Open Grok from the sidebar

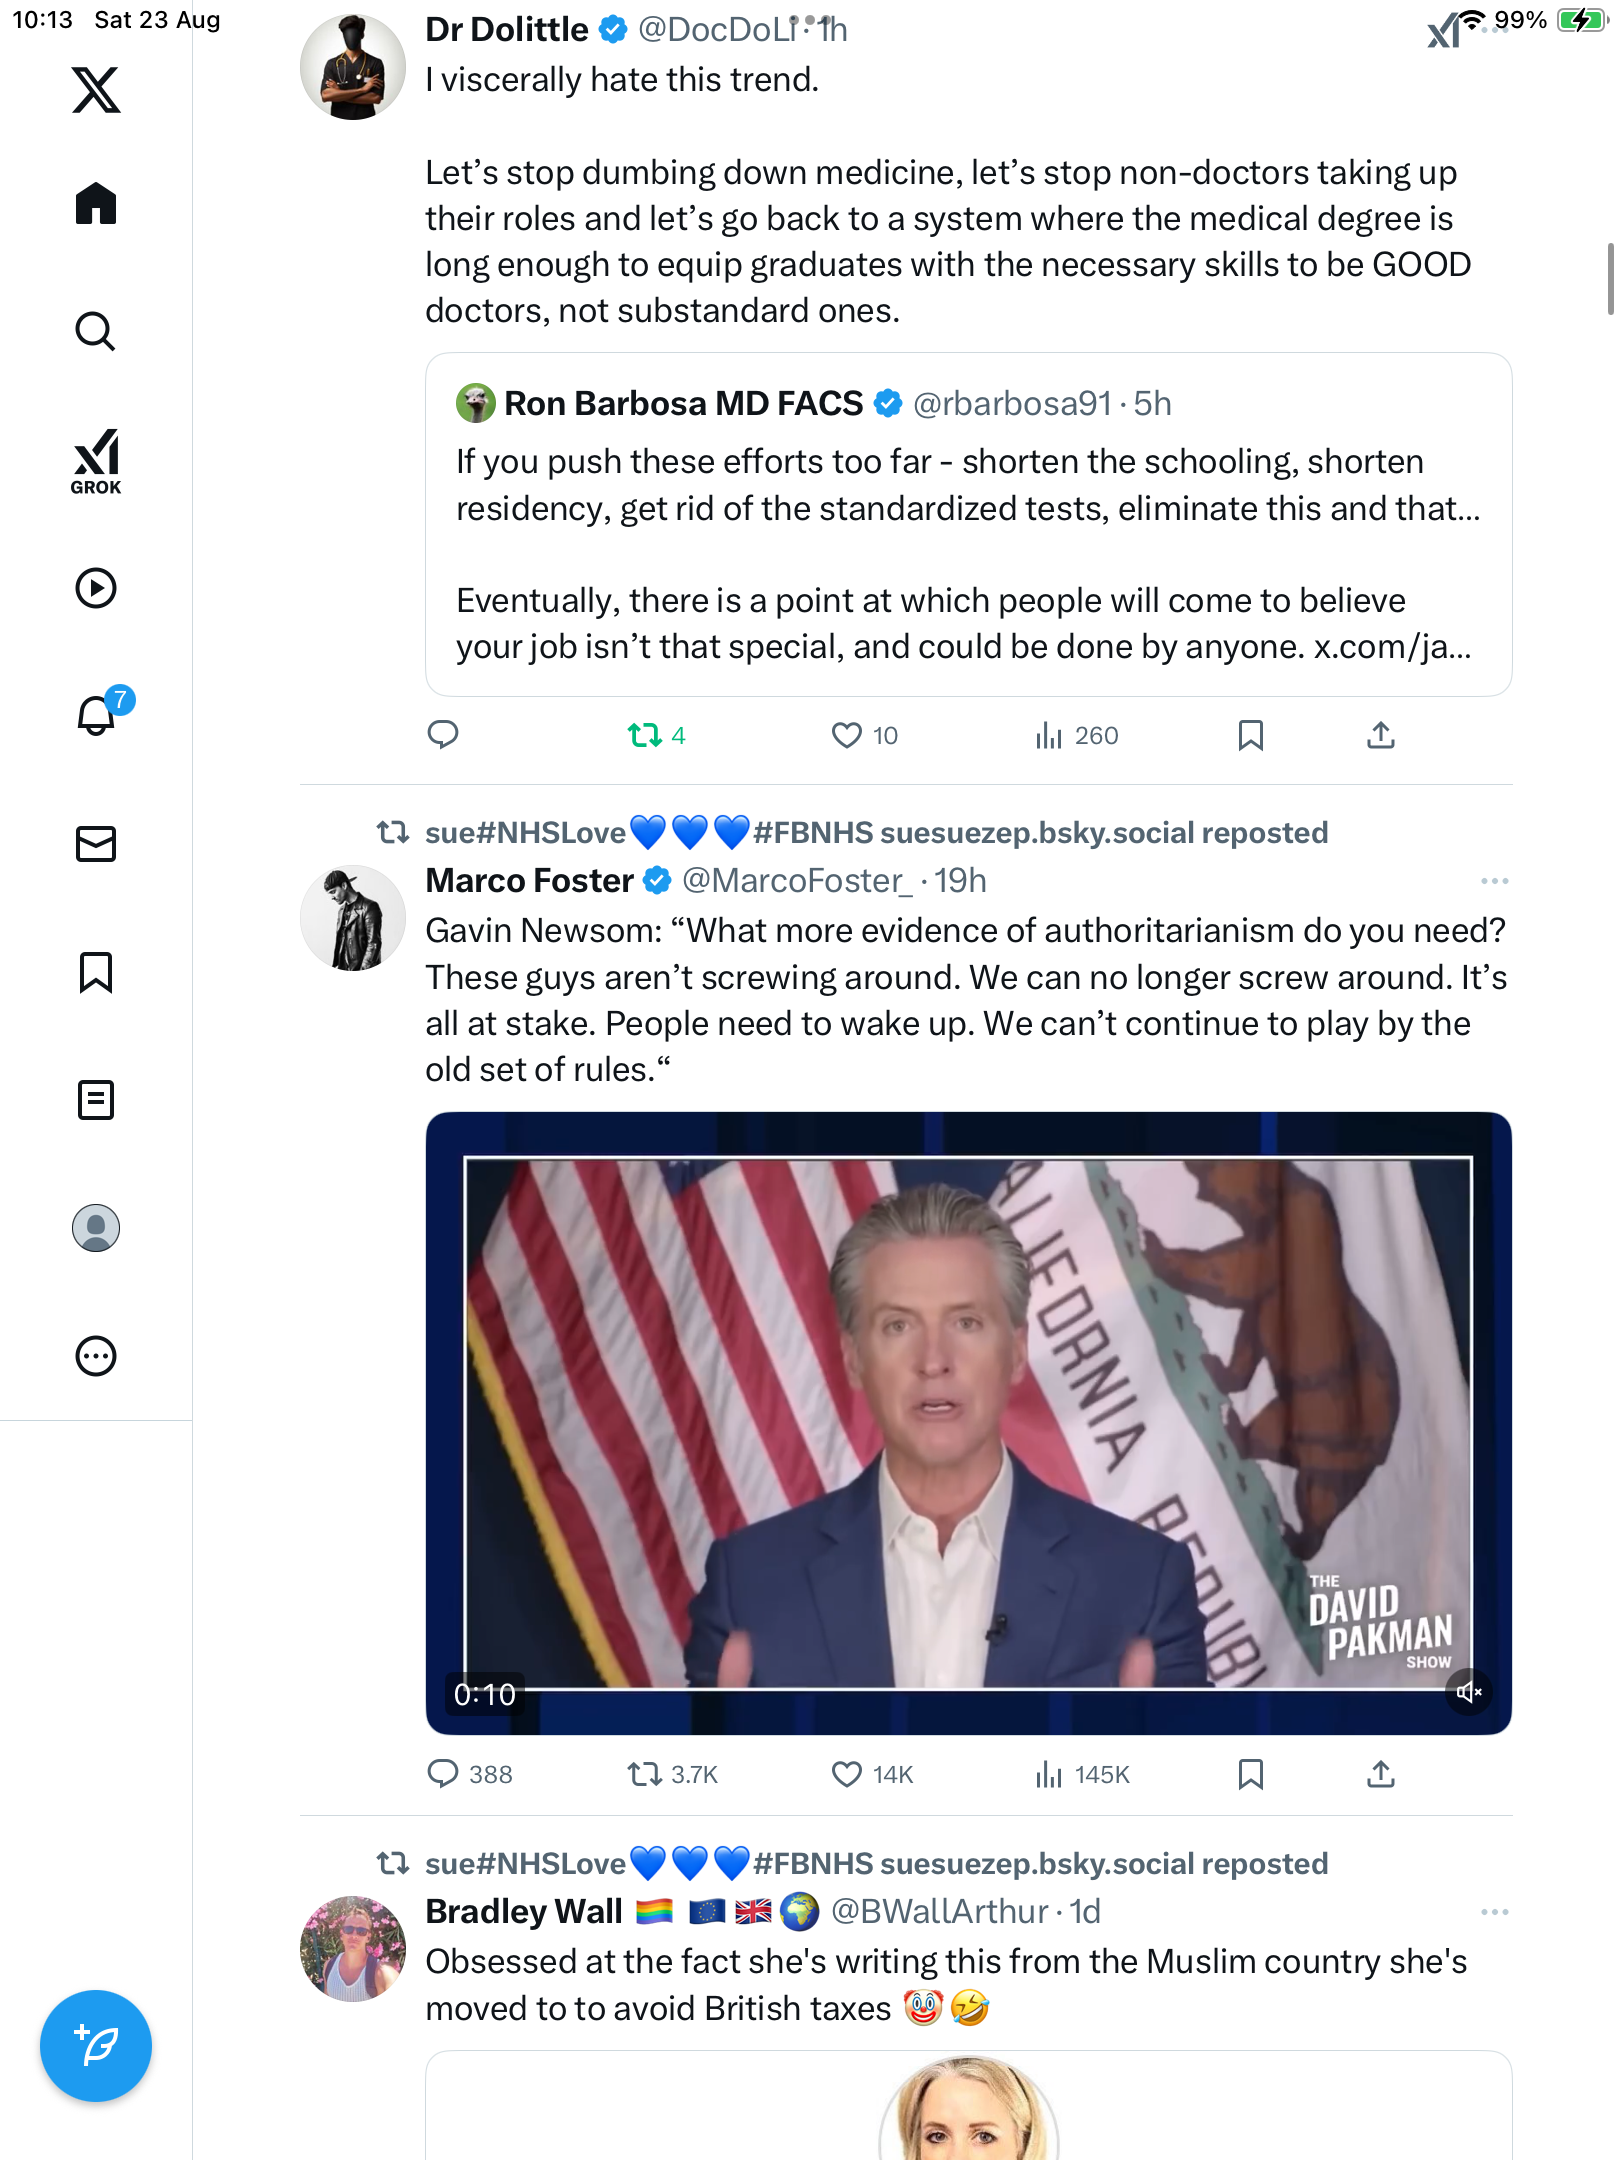96,461
